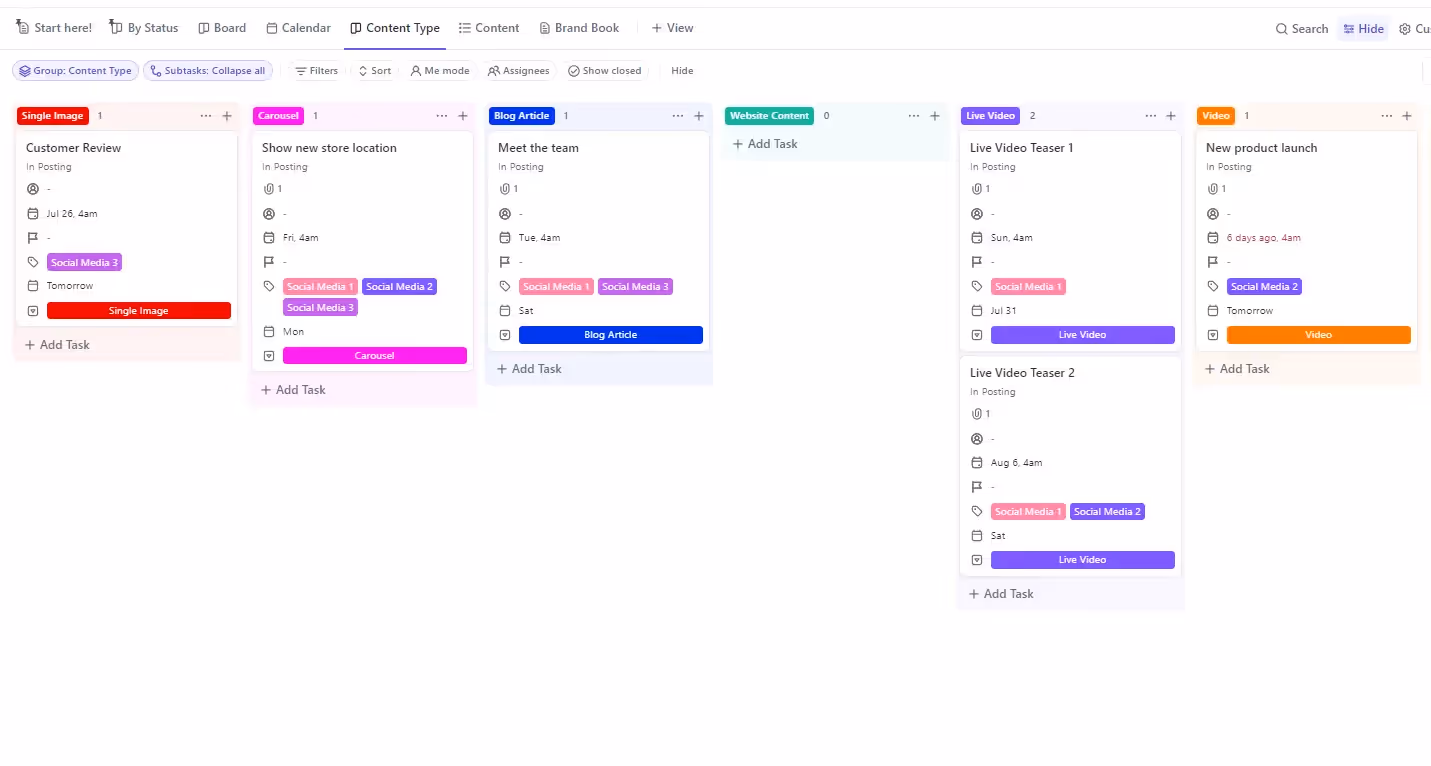
Task: Select the Social Media 2 tag on New product launch
Action: click(x=1264, y=286)
